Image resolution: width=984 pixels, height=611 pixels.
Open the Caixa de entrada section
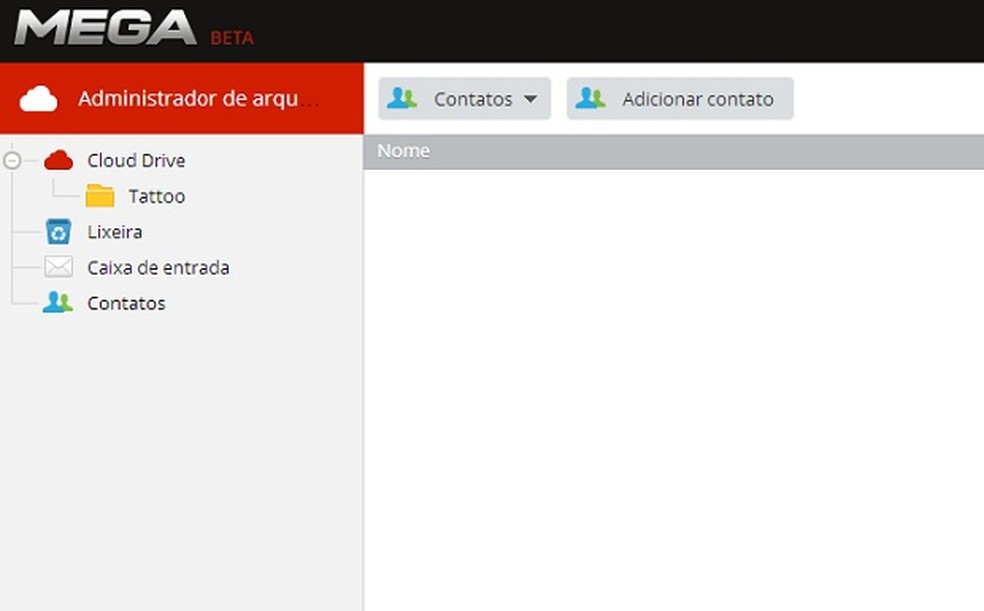pos(157,267)
